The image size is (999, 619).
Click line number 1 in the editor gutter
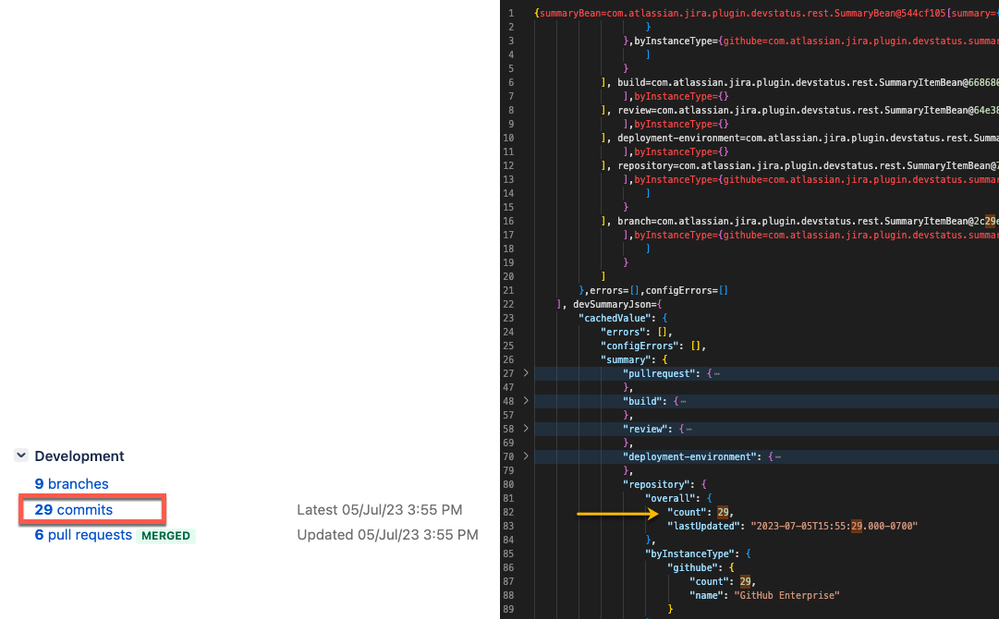(x=511, y=13)
